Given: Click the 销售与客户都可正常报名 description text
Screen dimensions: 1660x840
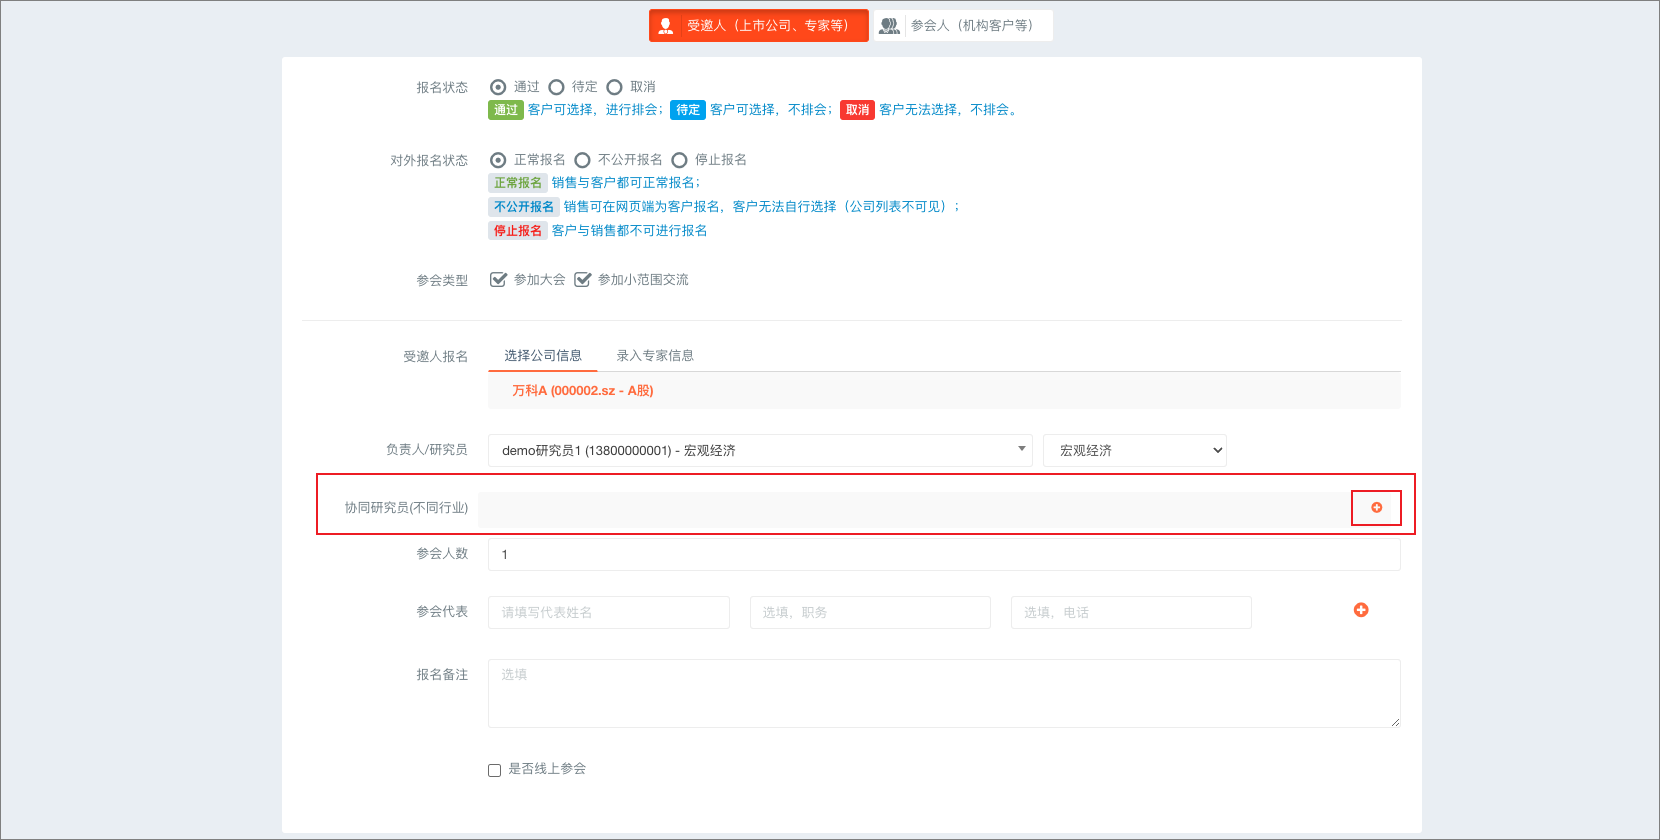Looking at the screenshot, I should click(626, 183).
